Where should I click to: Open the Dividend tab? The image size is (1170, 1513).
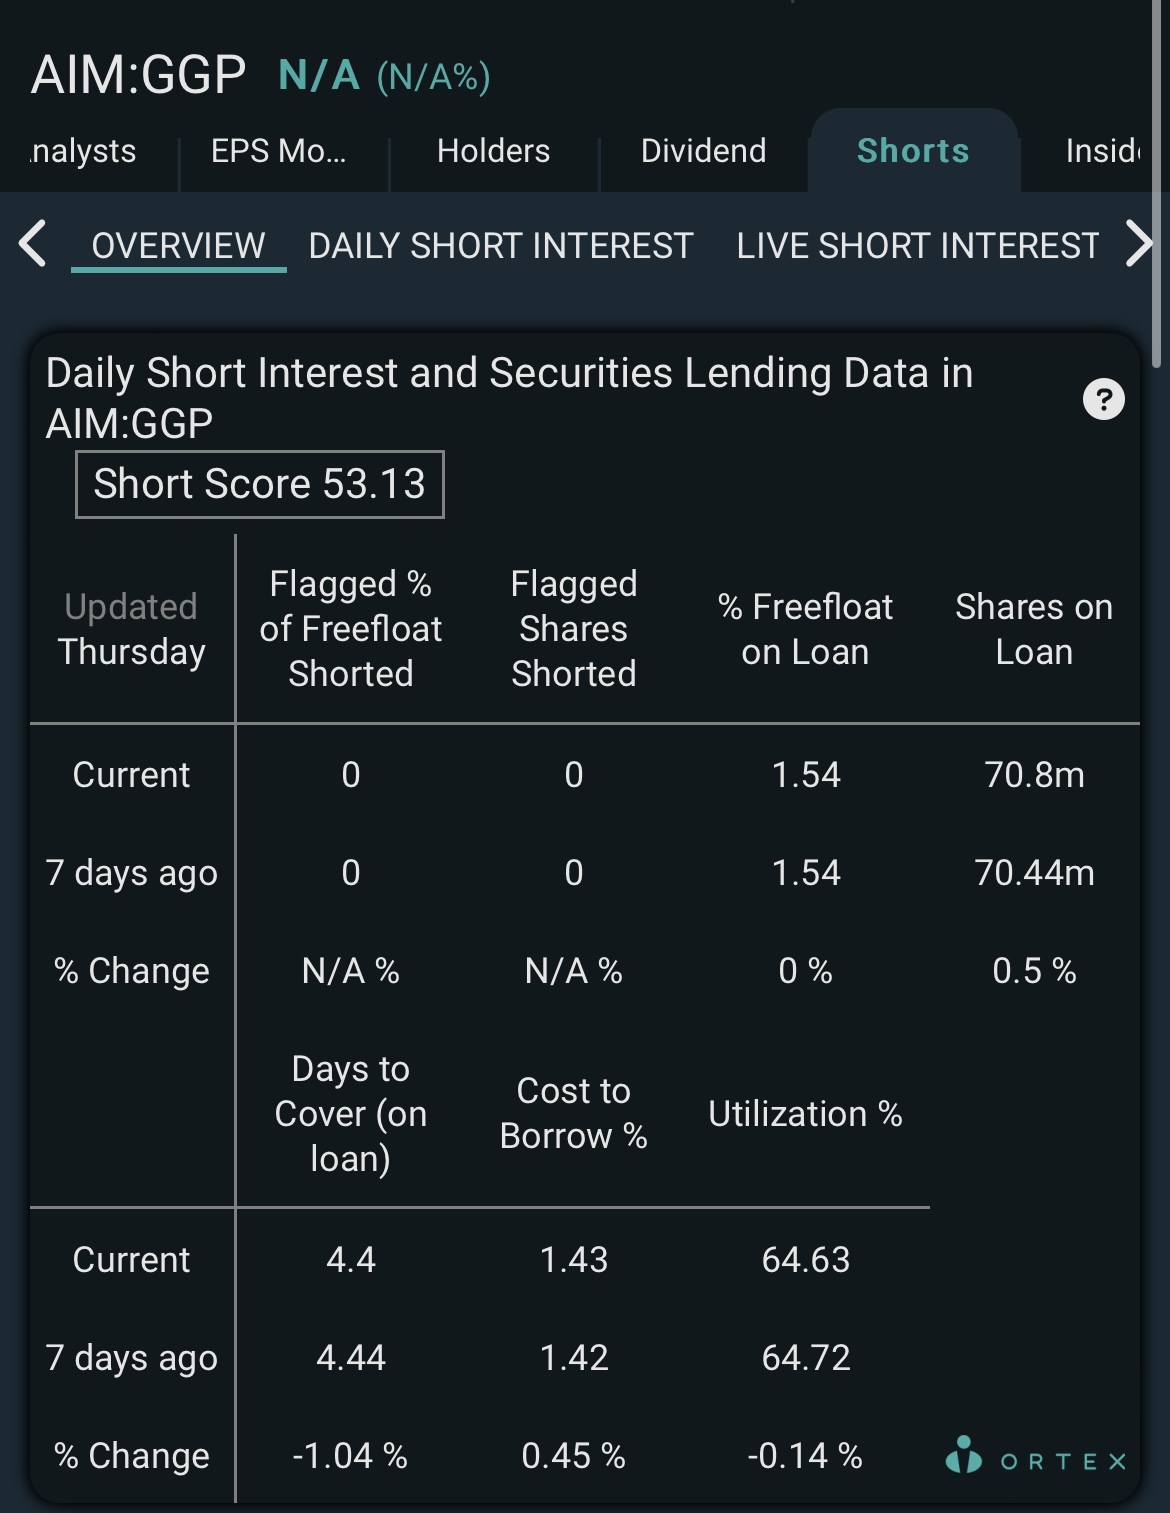point(703,151)
